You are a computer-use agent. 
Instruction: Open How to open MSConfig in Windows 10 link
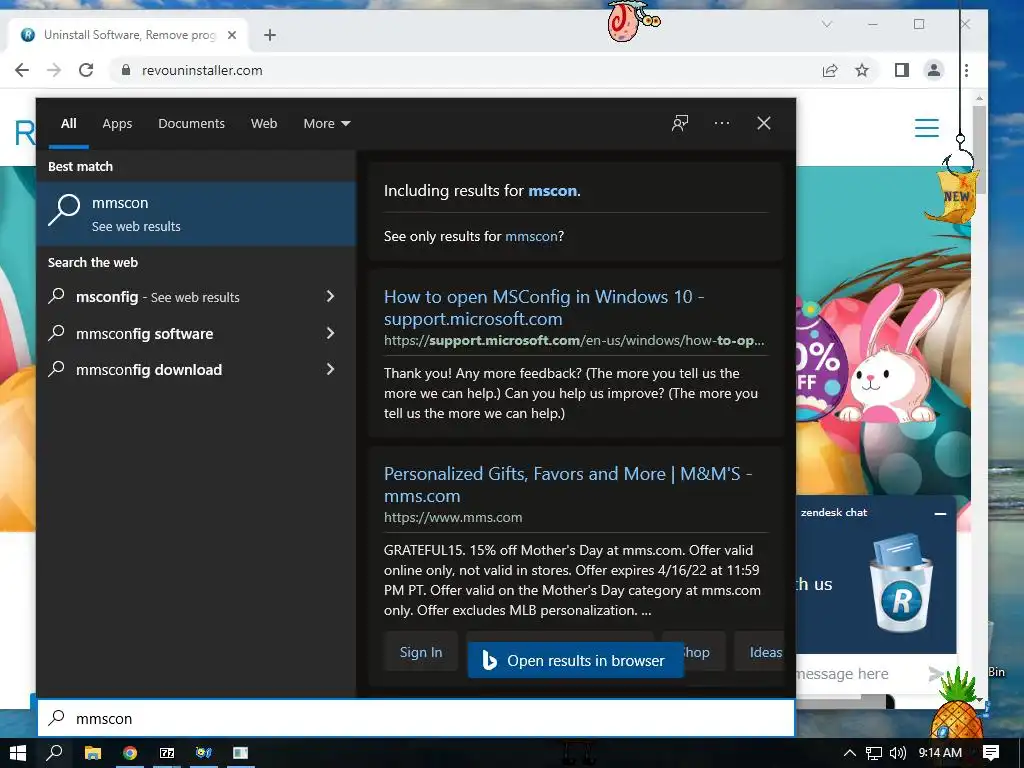pos(543,308)
